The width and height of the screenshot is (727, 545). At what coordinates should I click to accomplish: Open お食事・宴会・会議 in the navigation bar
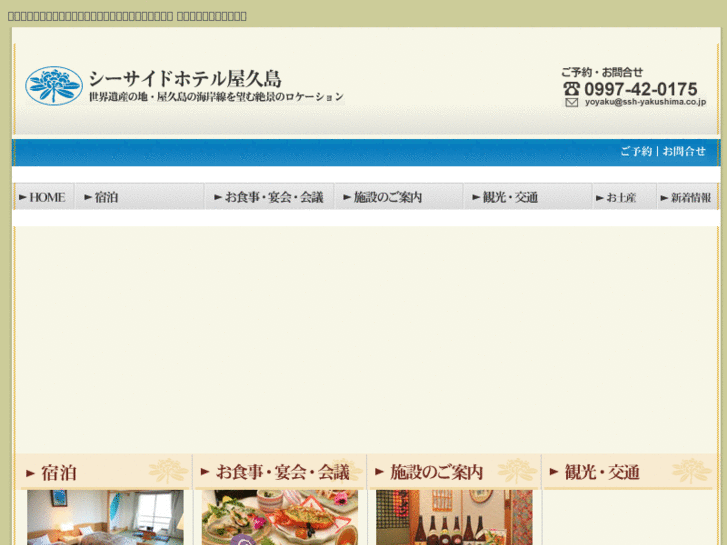point(269,197)
